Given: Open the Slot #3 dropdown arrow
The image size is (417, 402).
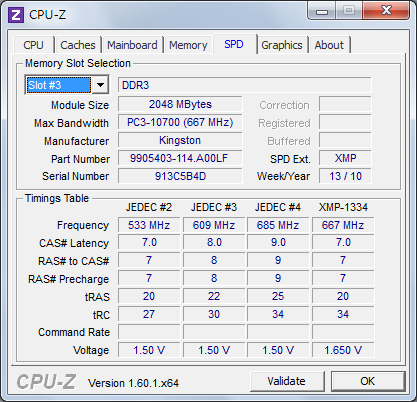Looking at the screenshot, I should (100, 85).
